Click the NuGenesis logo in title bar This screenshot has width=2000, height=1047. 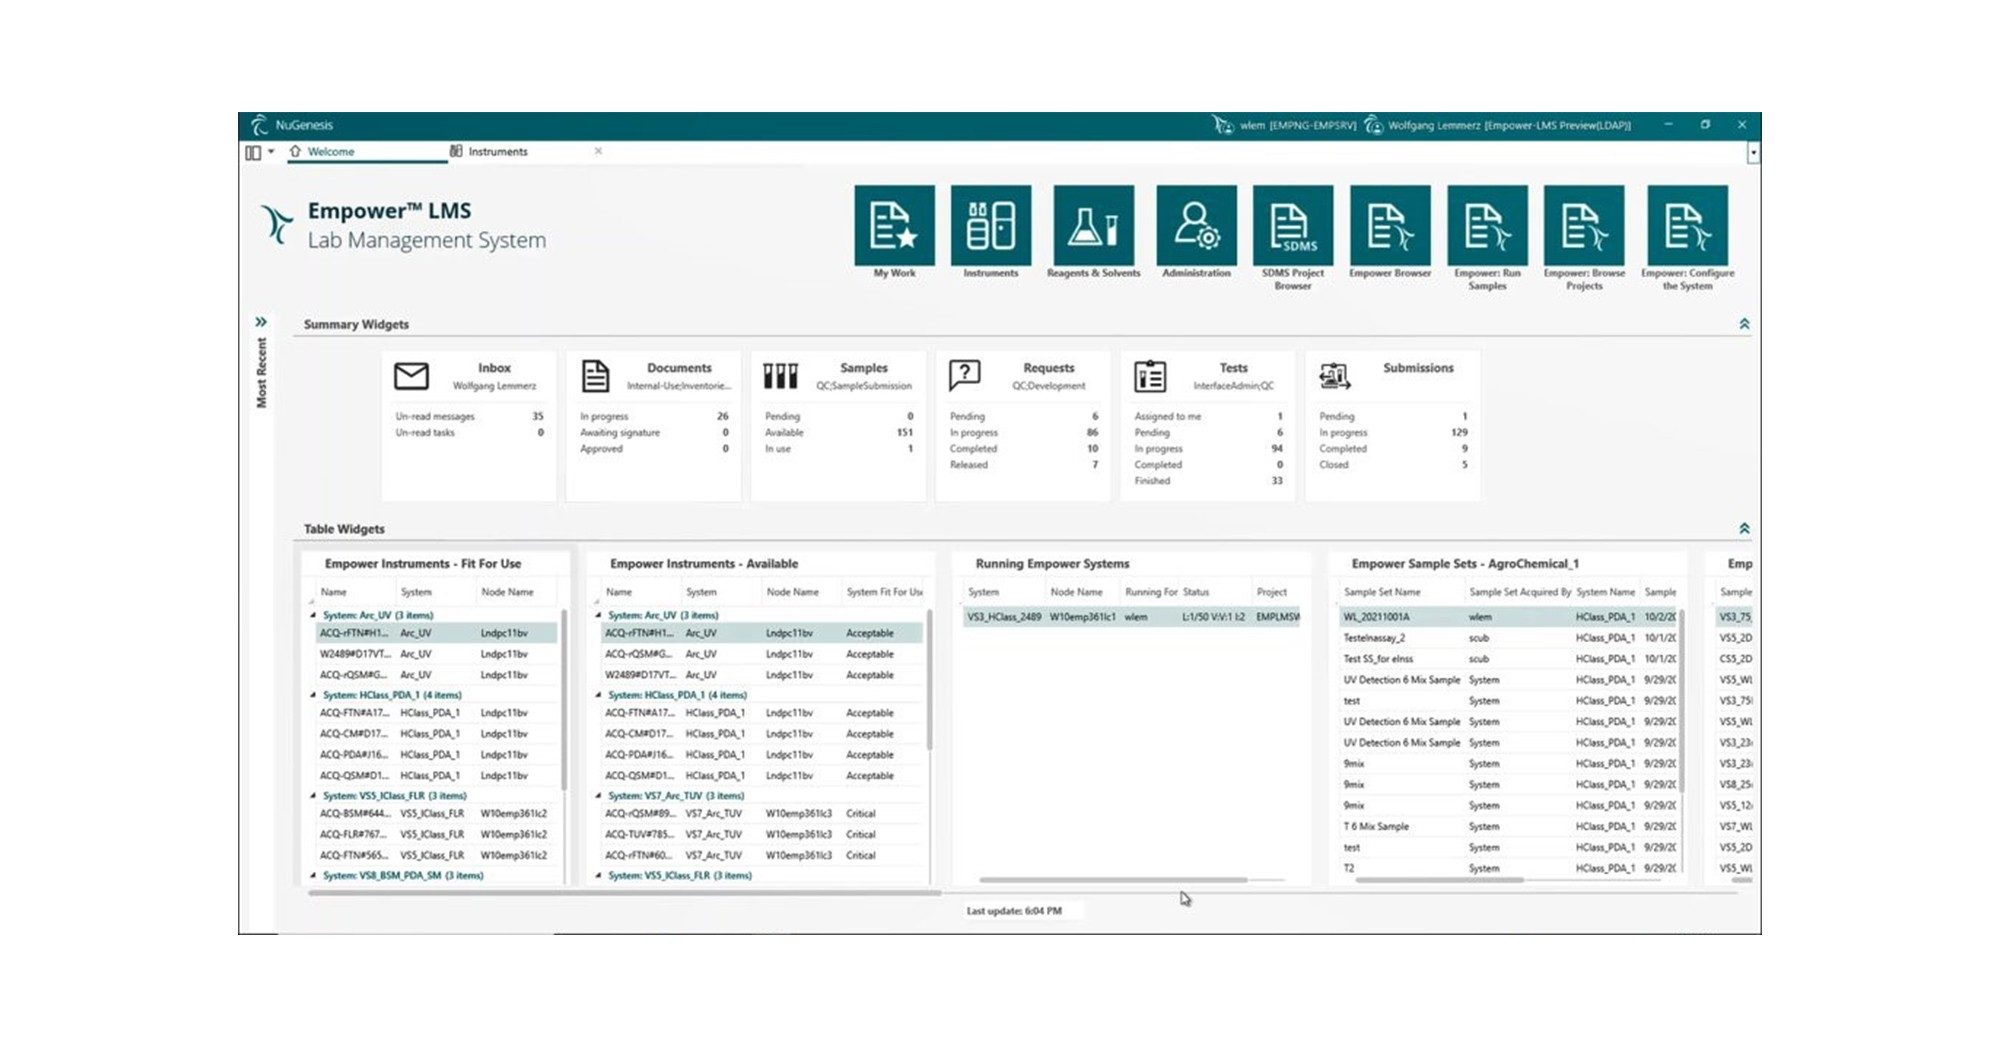click(x=260, y=125)
